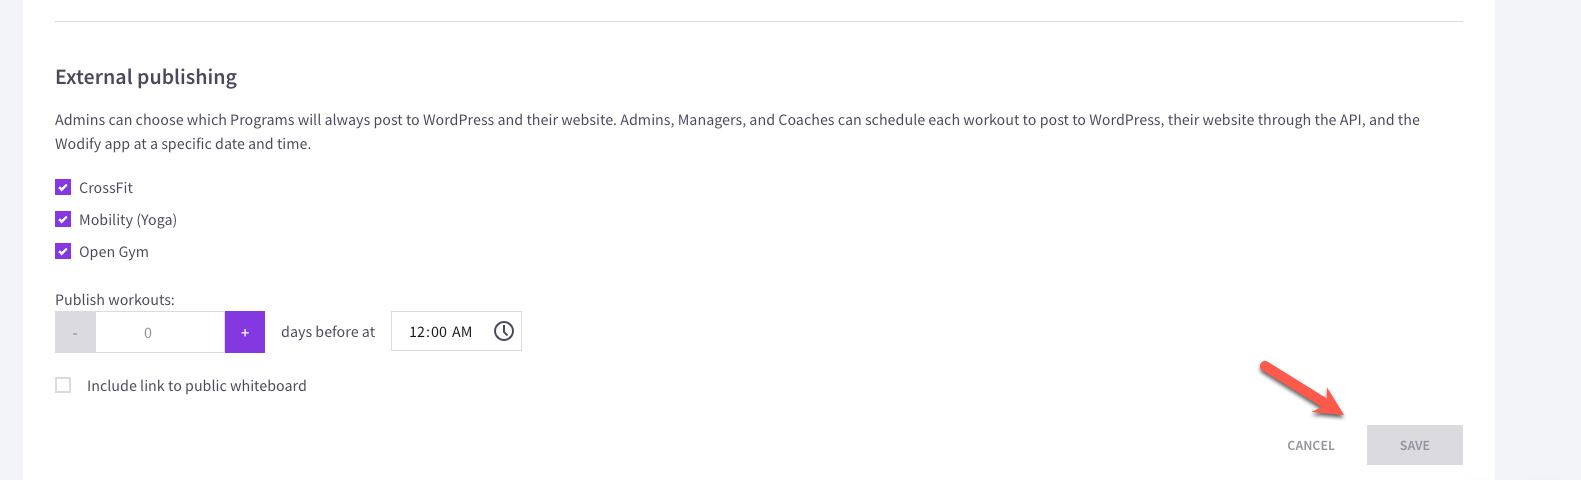Screen dimensions: 1581x480
Task: Open the clock time picker icon
Action: 504,331
